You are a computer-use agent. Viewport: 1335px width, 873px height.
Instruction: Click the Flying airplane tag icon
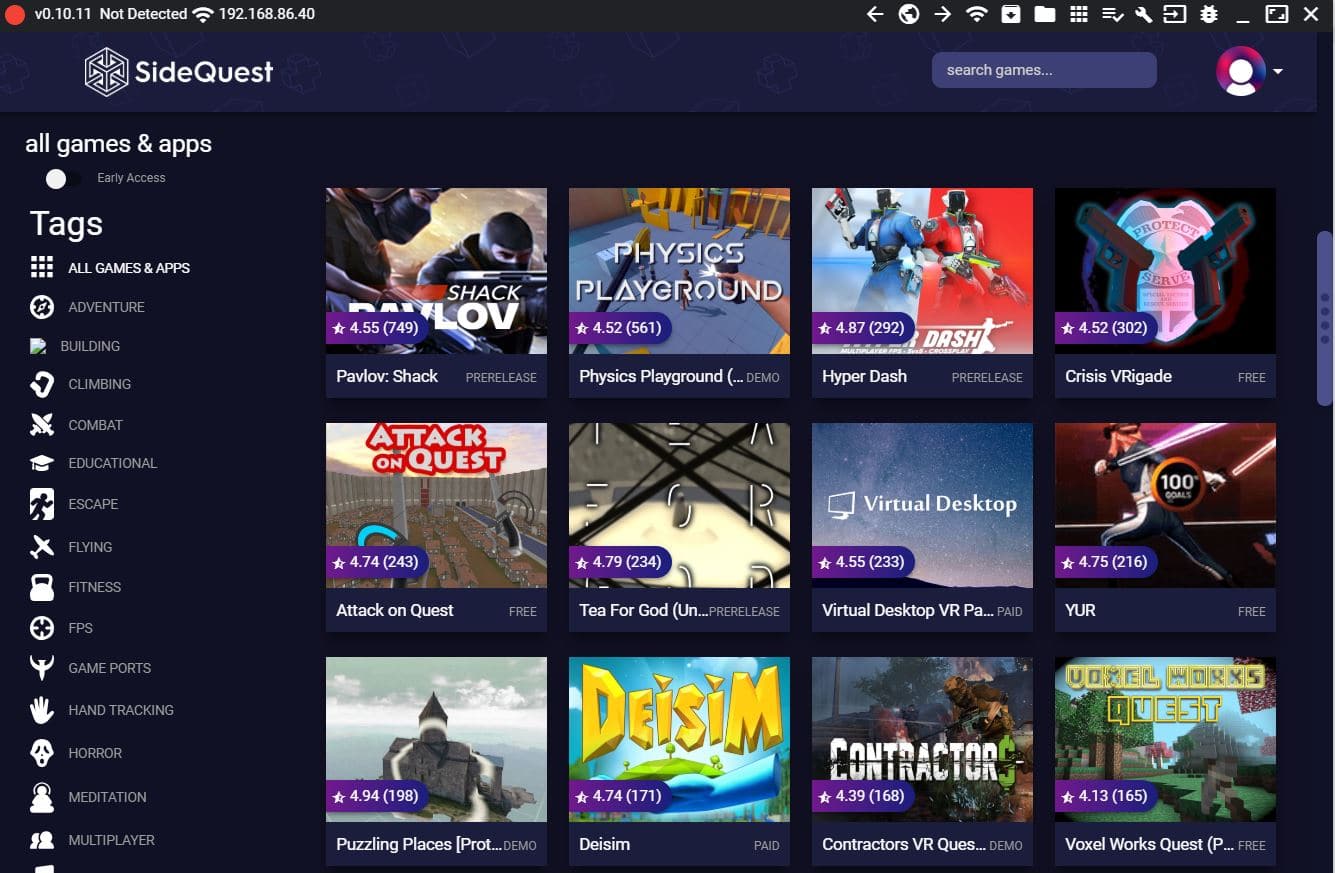(x=42, y=546)
